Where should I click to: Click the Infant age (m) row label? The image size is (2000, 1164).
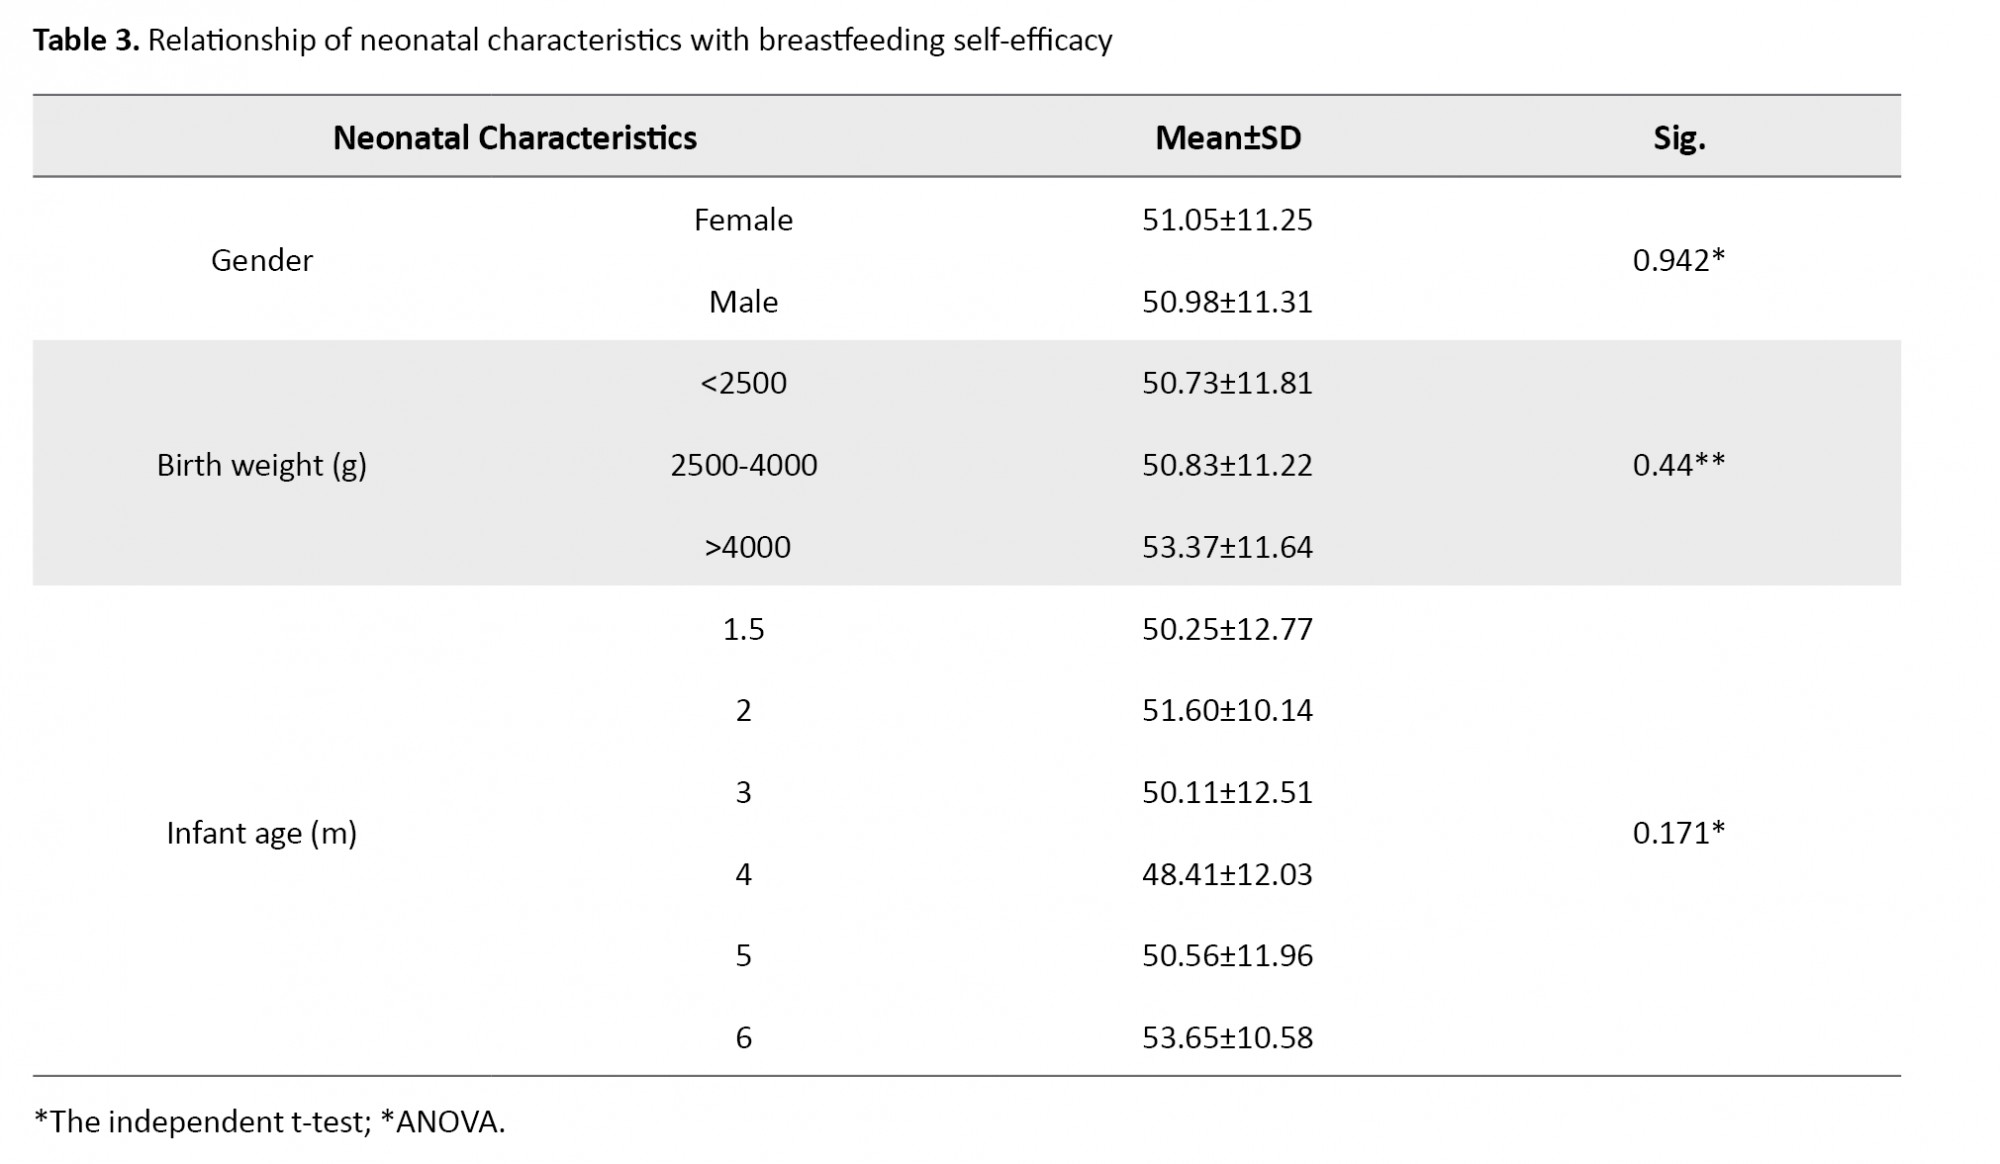[261, 833]
